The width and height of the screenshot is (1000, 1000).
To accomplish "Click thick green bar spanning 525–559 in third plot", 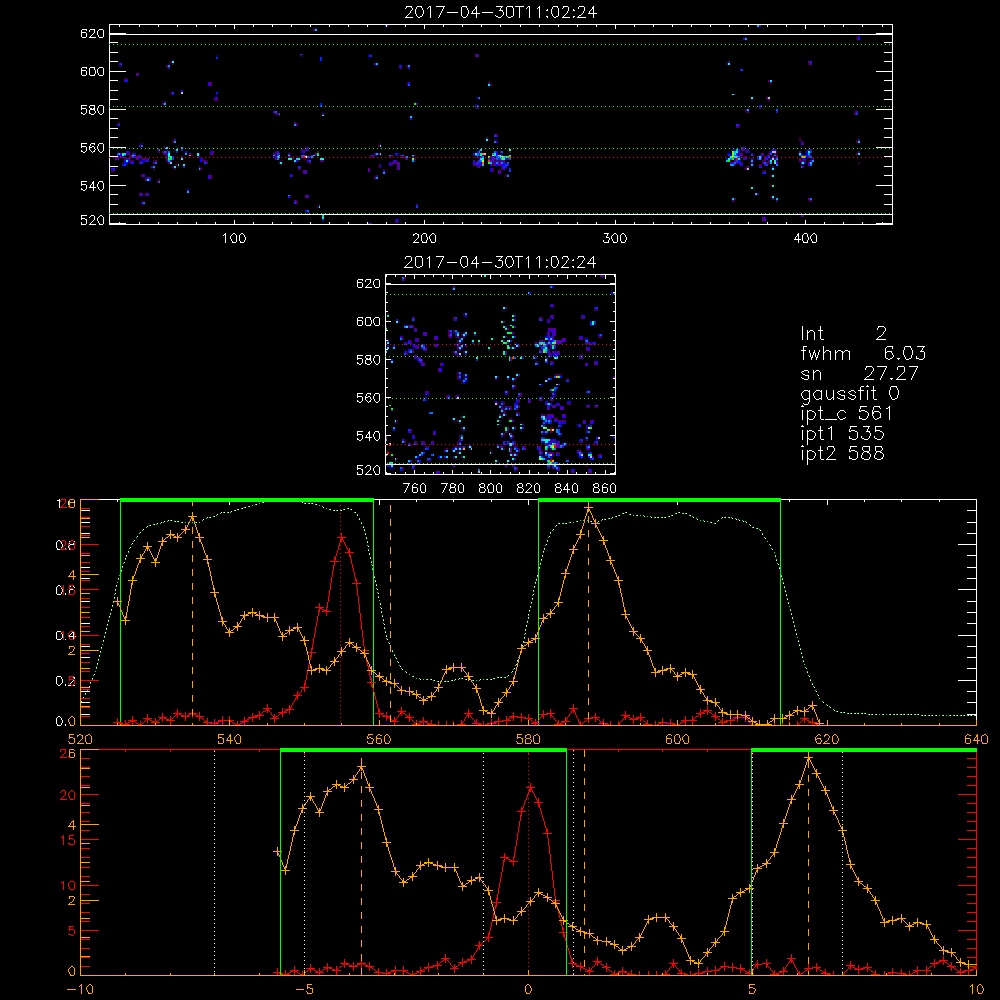I will coord(247,501).
